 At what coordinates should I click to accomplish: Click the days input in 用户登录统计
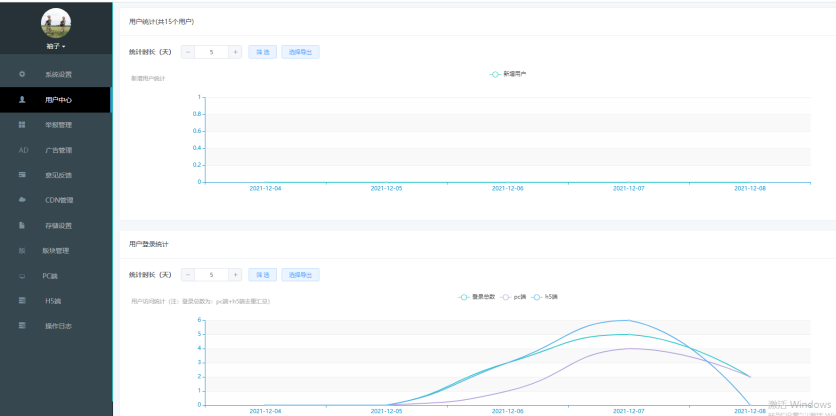212,275
